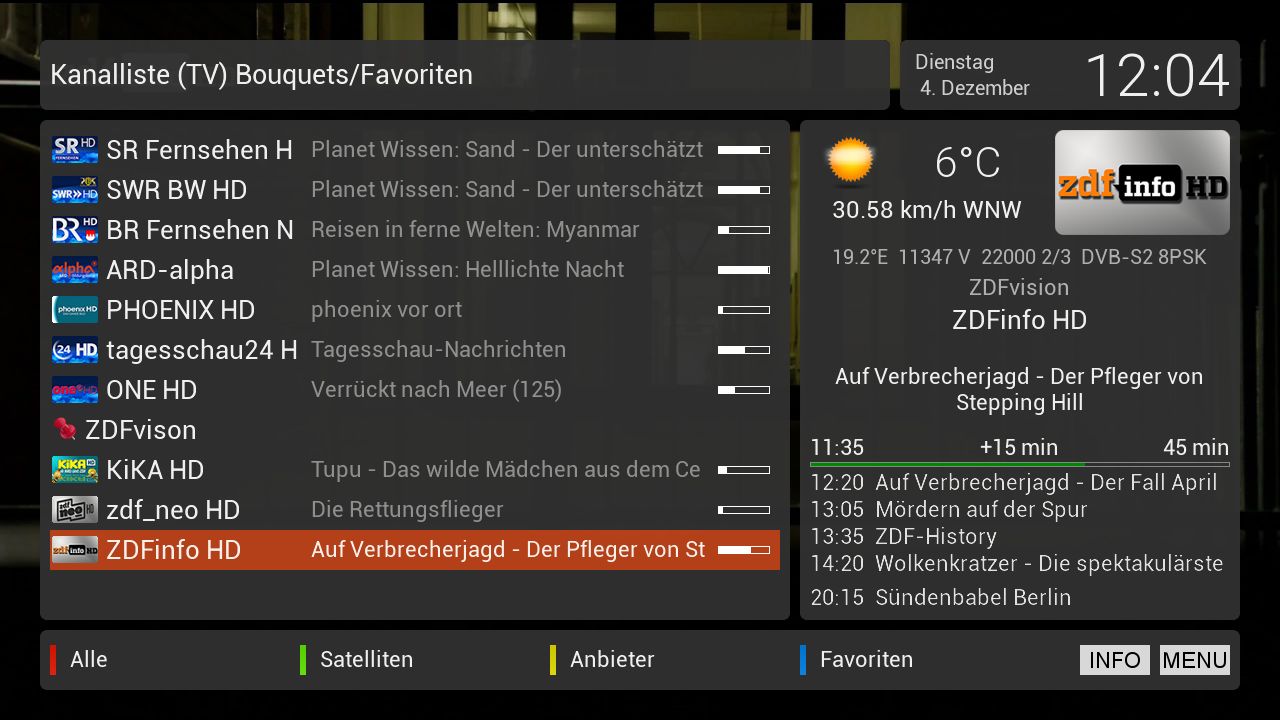Select KiKA HD channel name
Viewport: 1280px width, 720px height.
point(155,470)
